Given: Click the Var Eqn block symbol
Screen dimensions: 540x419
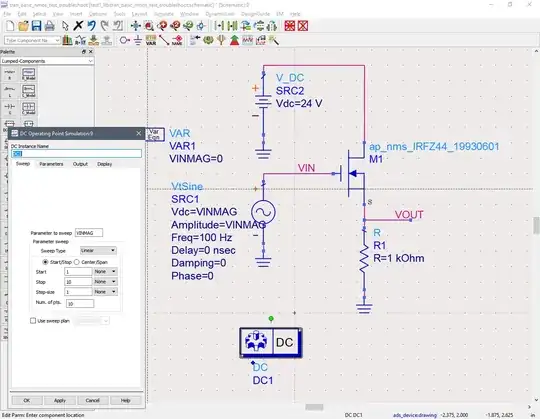Looking at the screenshot, I should 154,134.
